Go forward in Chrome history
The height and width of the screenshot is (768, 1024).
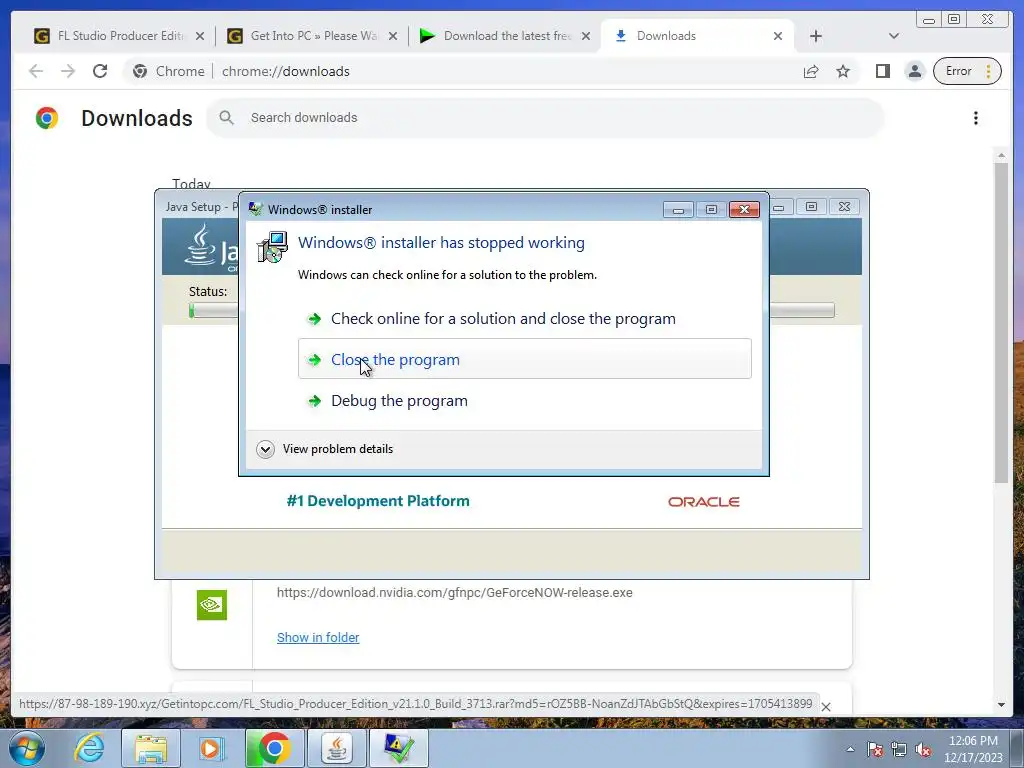coord(68,71)
